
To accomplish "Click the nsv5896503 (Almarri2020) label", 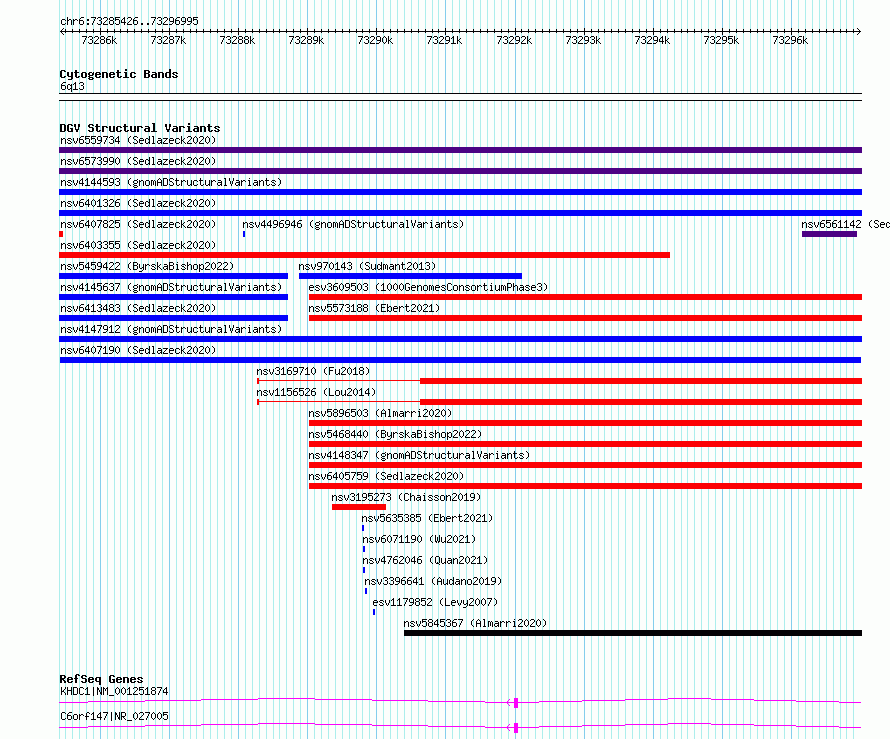I will click(x=380, y=413).
